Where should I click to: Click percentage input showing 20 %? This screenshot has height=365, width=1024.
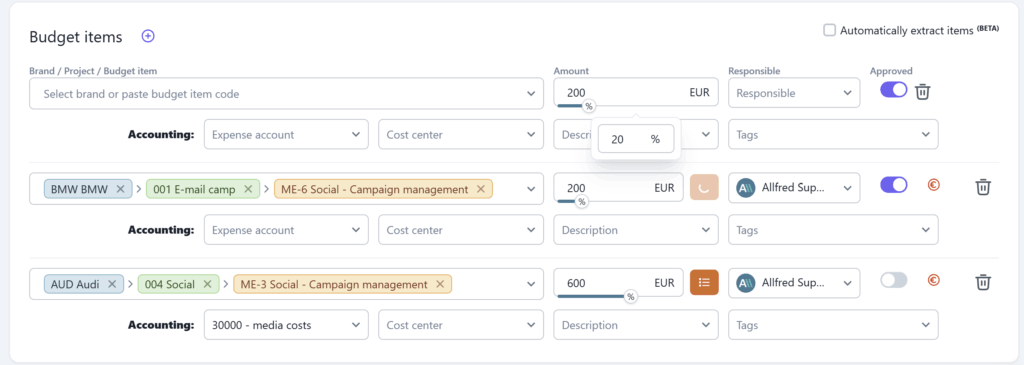[636, 139]
